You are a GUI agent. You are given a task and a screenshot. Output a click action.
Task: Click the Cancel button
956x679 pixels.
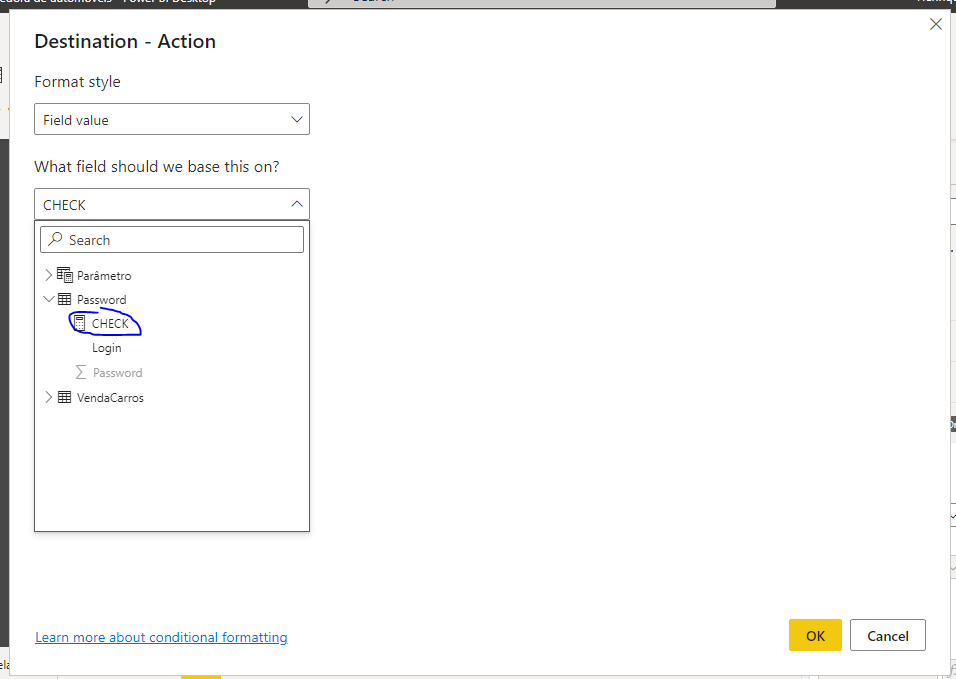(888, 635)
